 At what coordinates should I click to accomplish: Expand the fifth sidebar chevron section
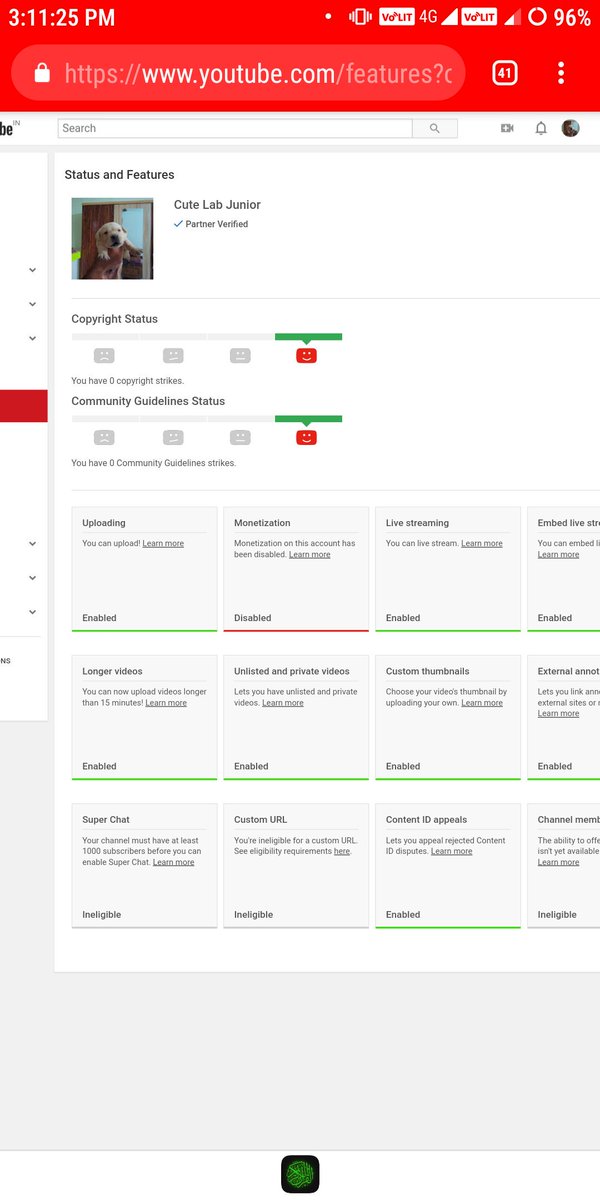(x=32, y=578)
